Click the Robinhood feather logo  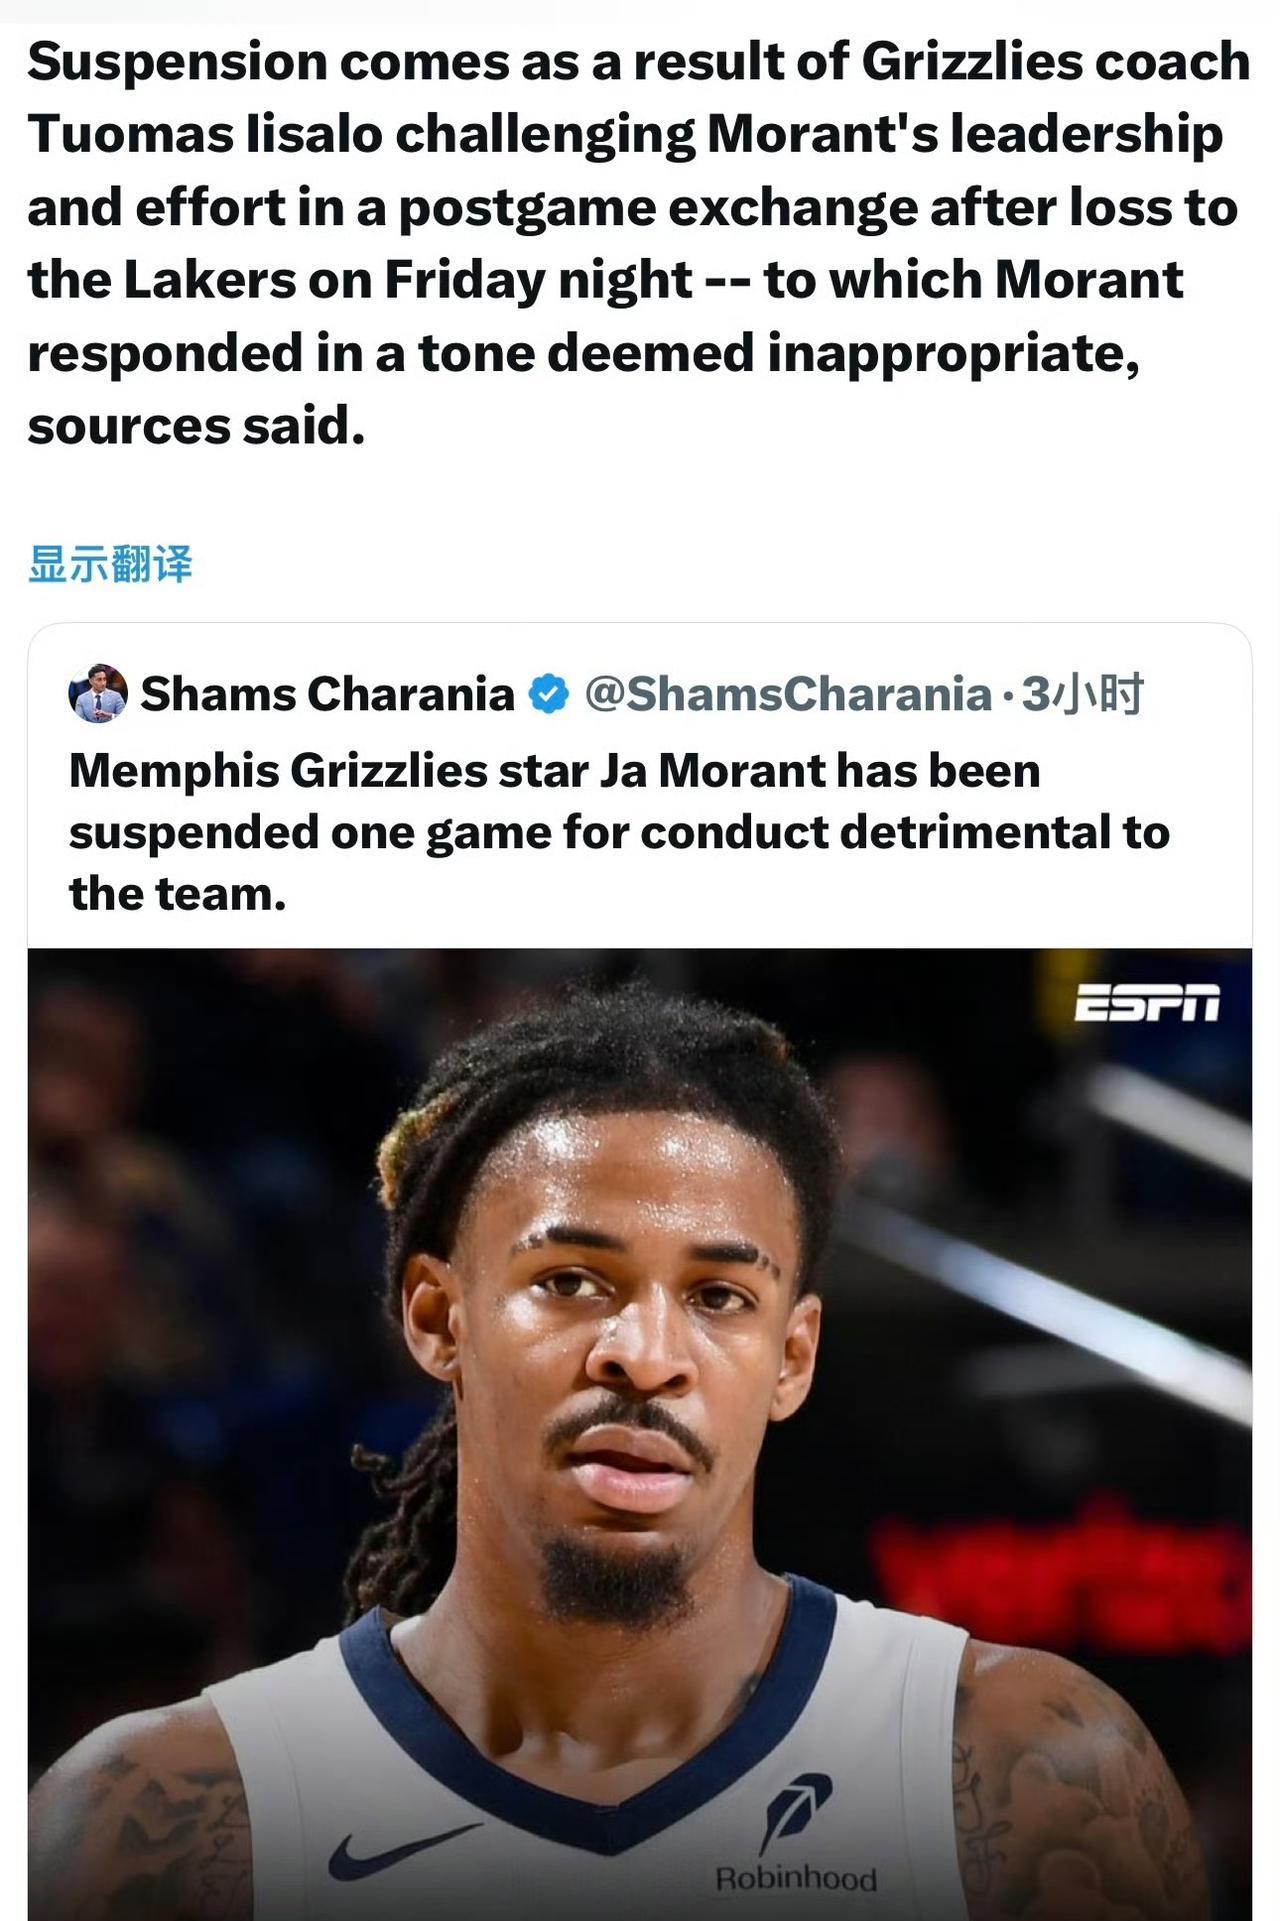click(798, 1812)
